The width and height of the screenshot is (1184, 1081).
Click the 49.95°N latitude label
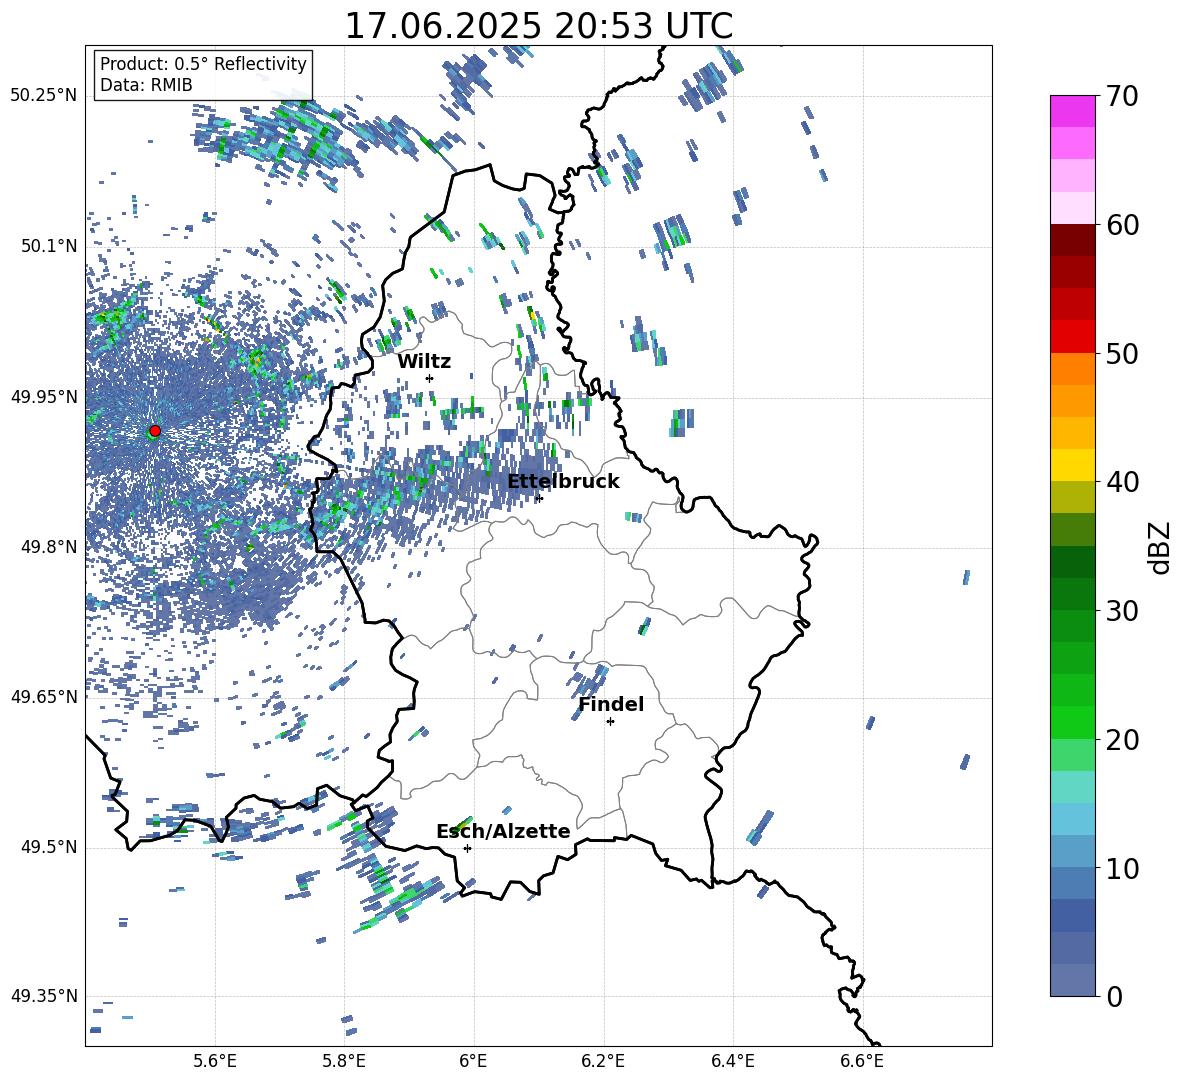point(44,396)
